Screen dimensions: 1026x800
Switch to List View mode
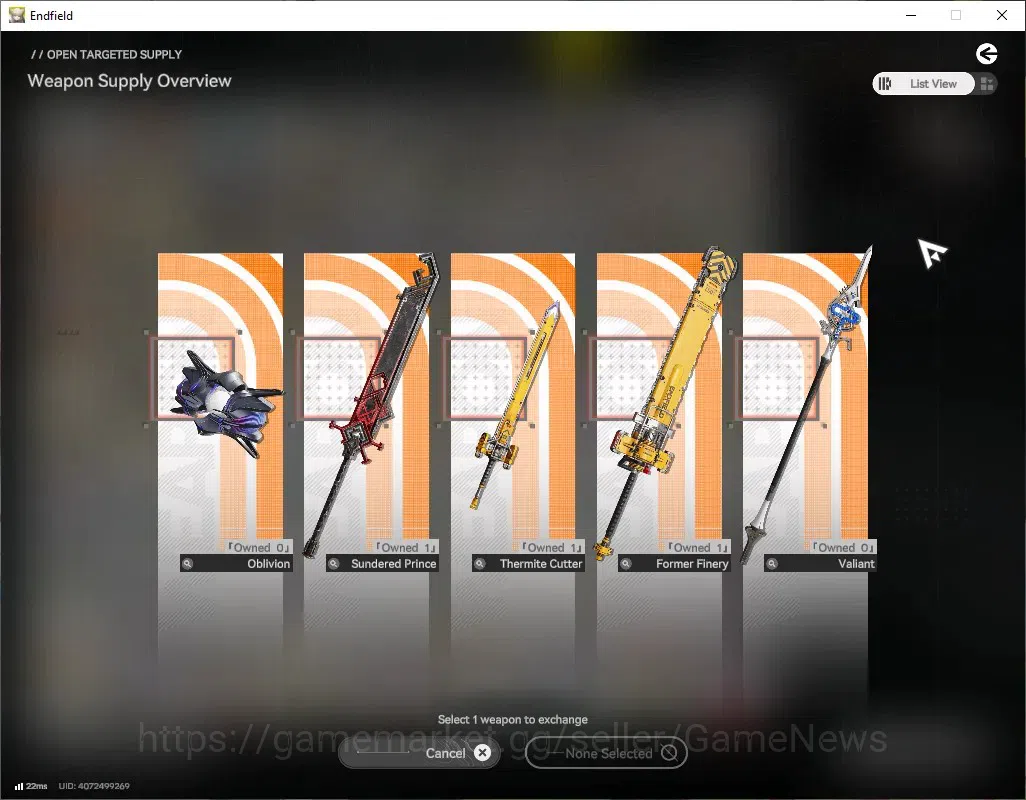923,84
